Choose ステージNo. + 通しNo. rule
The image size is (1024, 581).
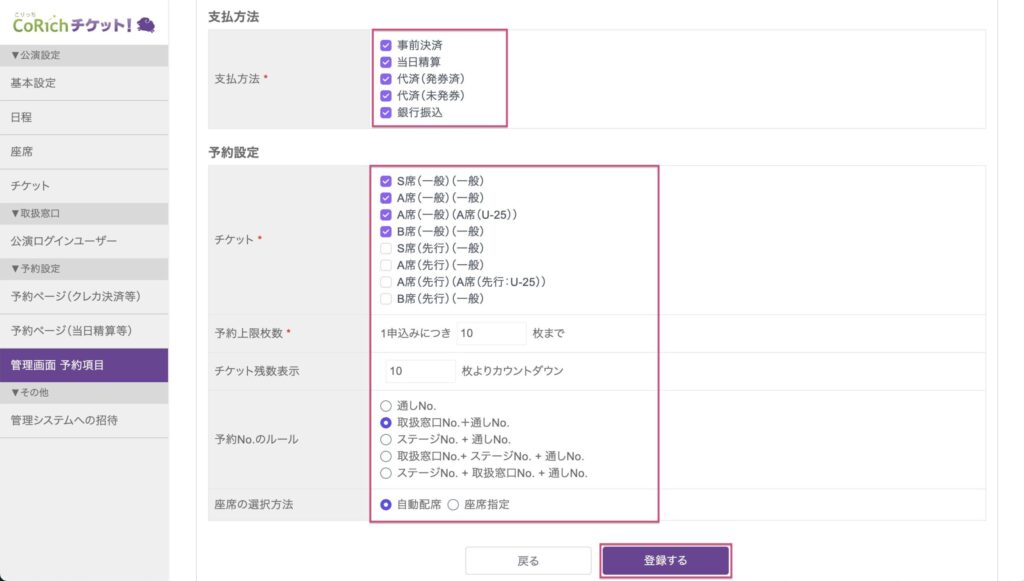(x=386, y=439)
